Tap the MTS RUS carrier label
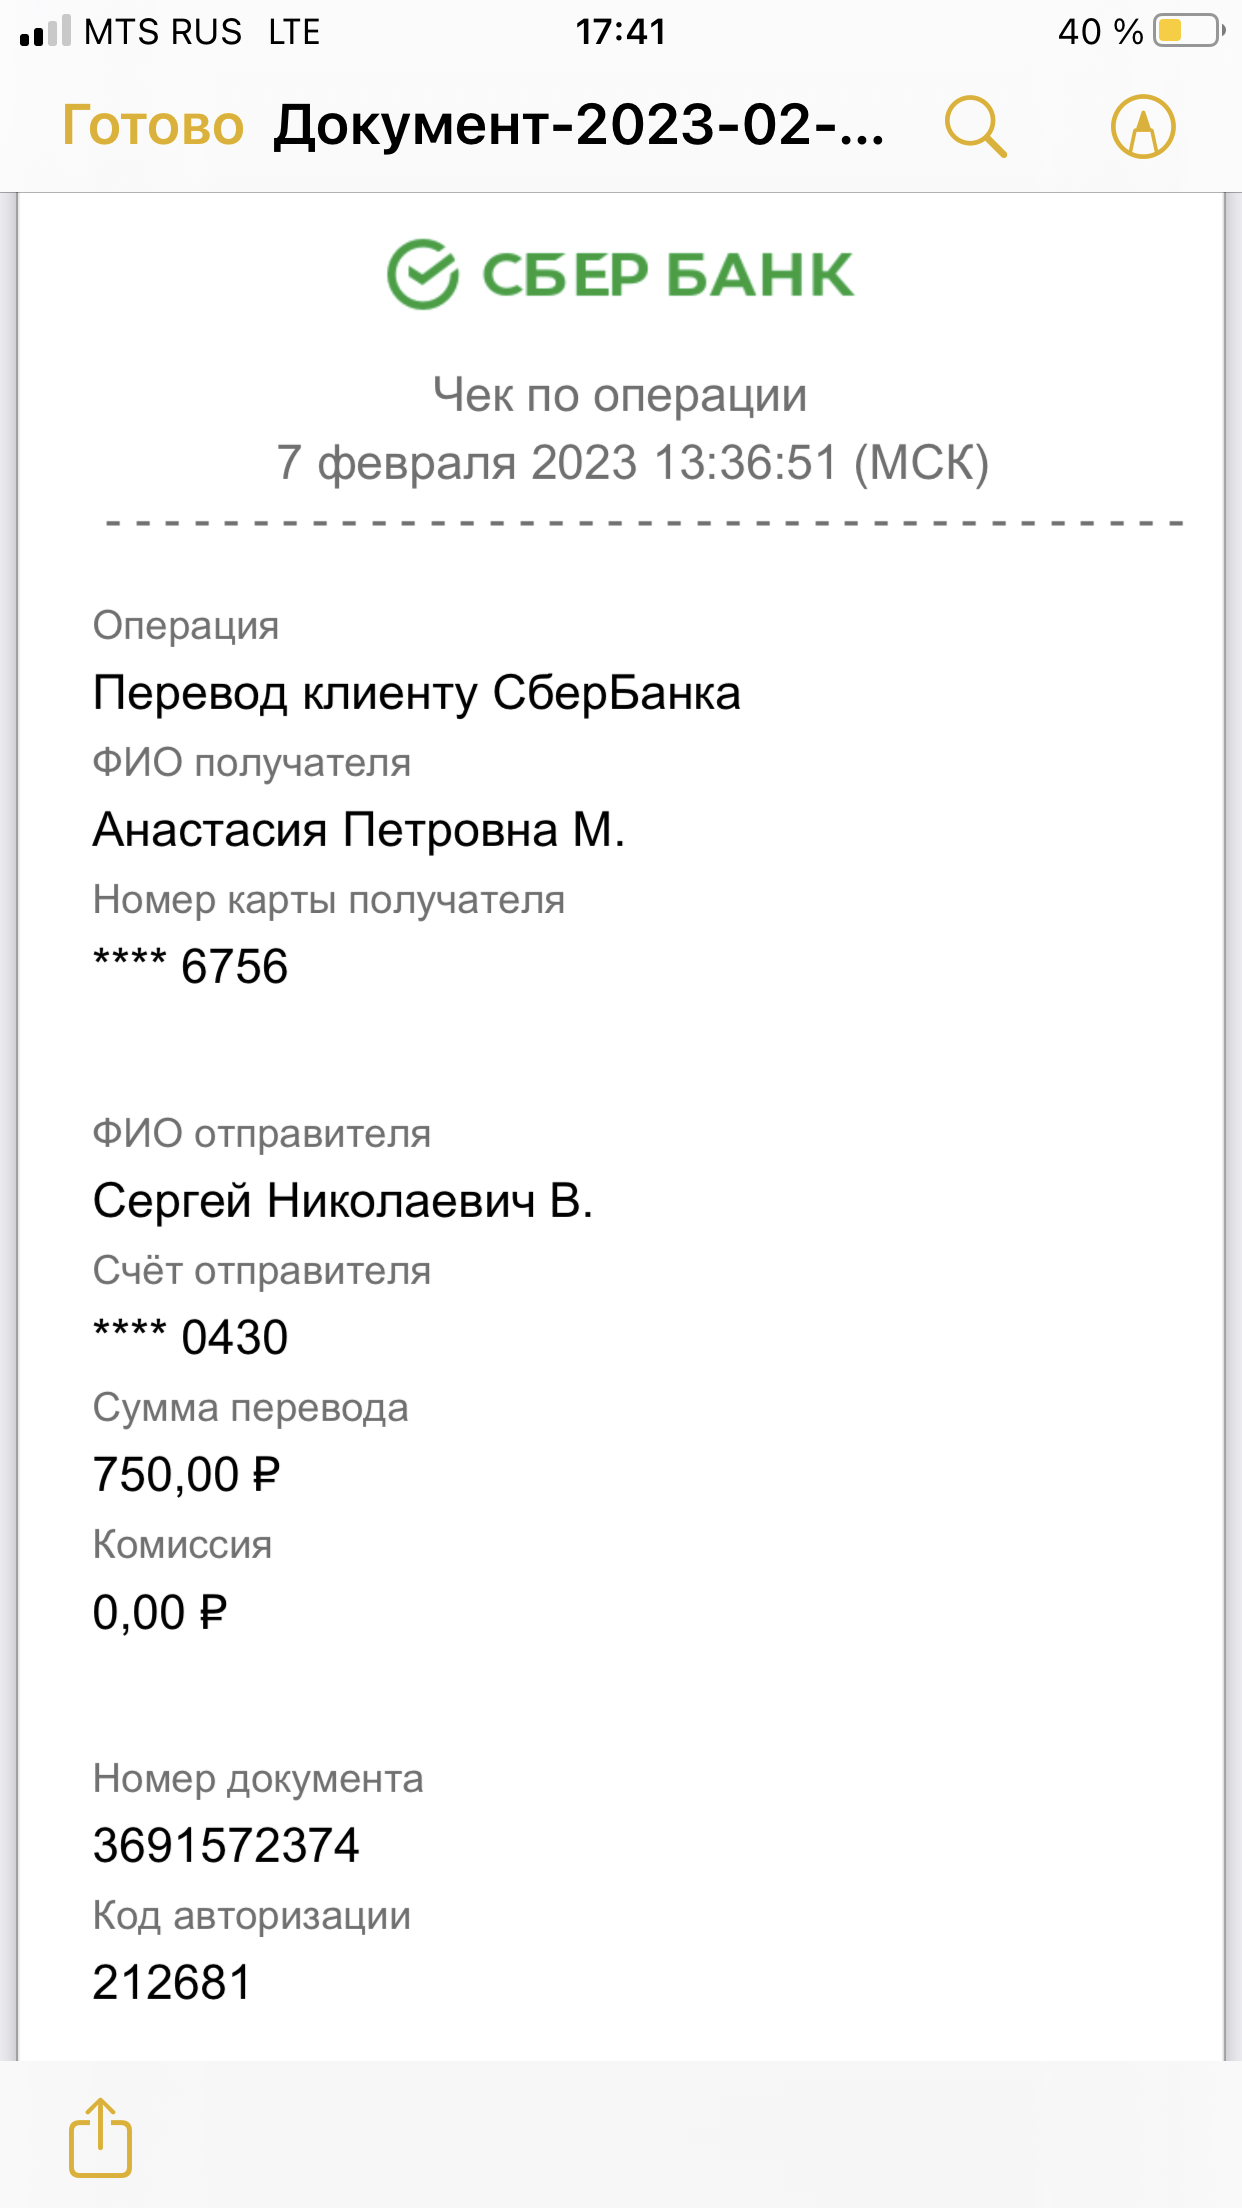Screen dimensions: 1242x2208 [163, 32]
